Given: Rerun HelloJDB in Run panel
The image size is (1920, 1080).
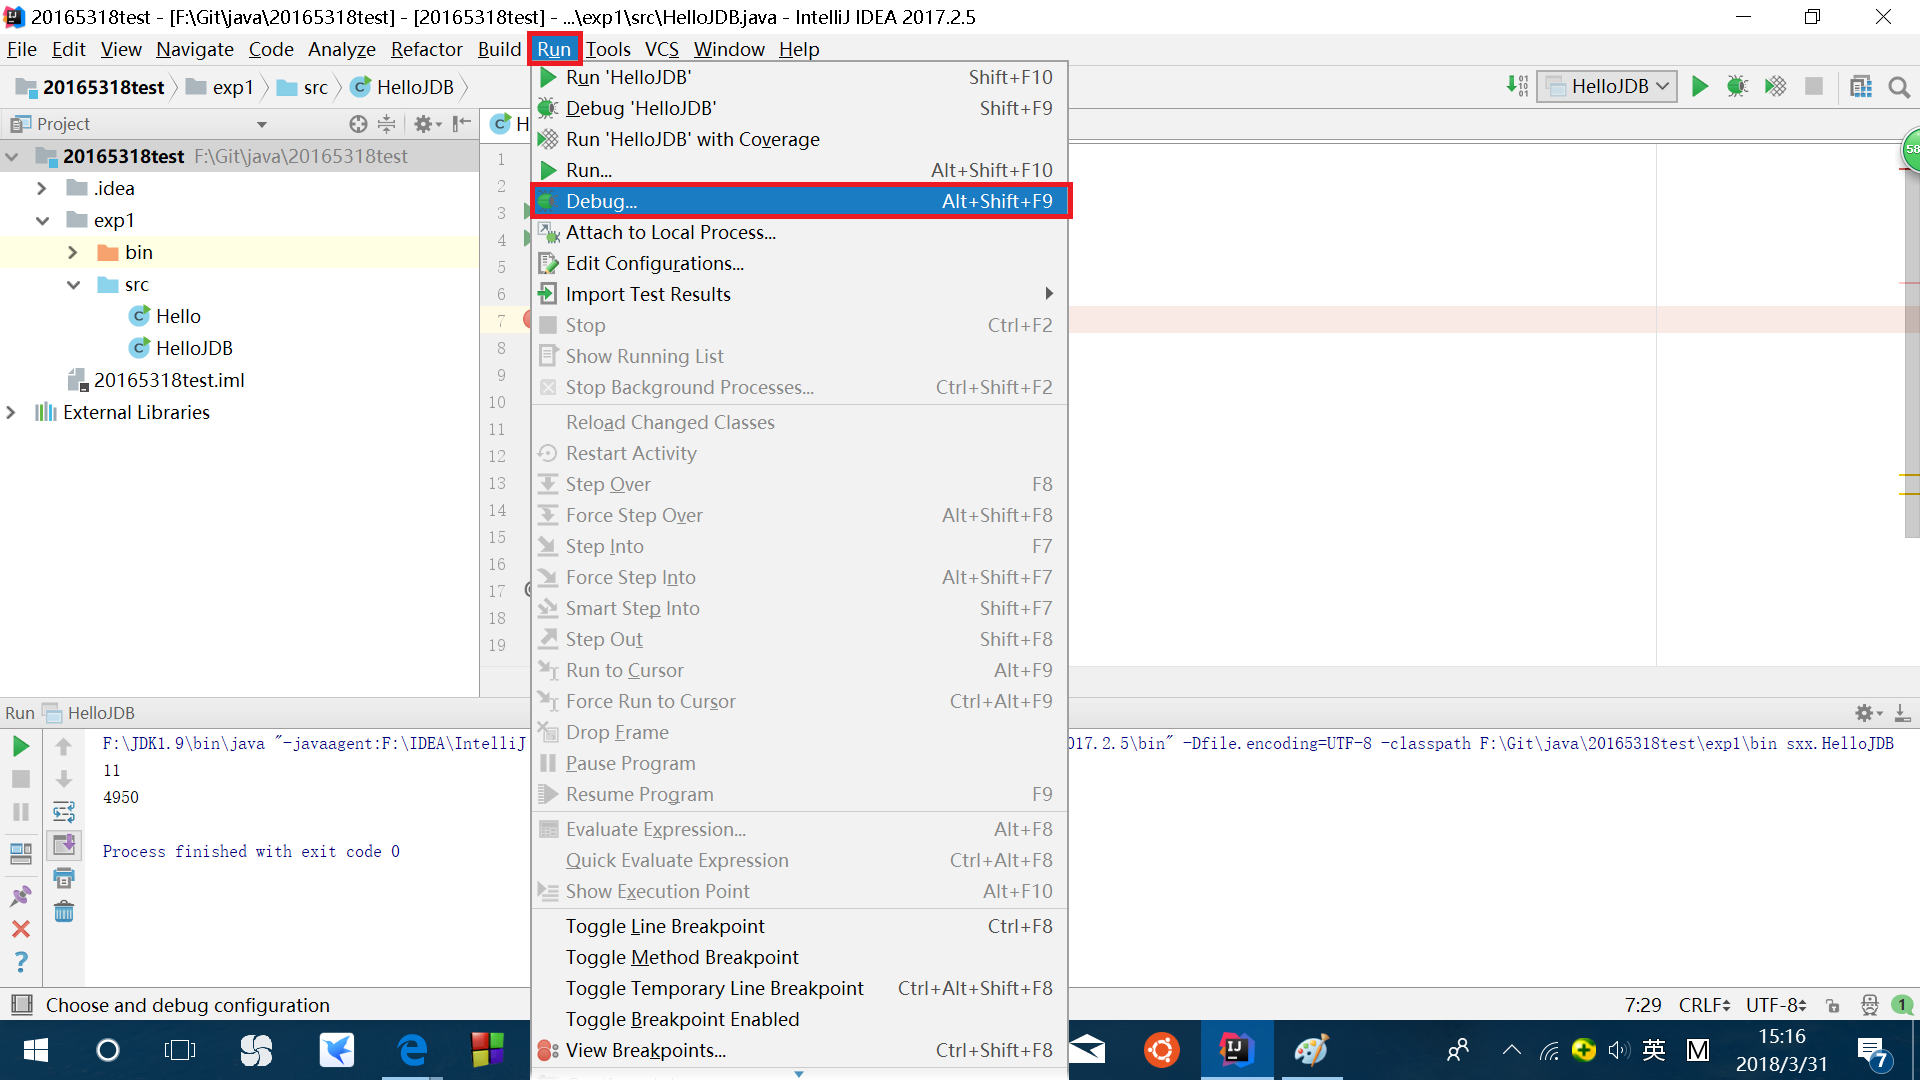Looking at the screenshot, I should (21, 746).
